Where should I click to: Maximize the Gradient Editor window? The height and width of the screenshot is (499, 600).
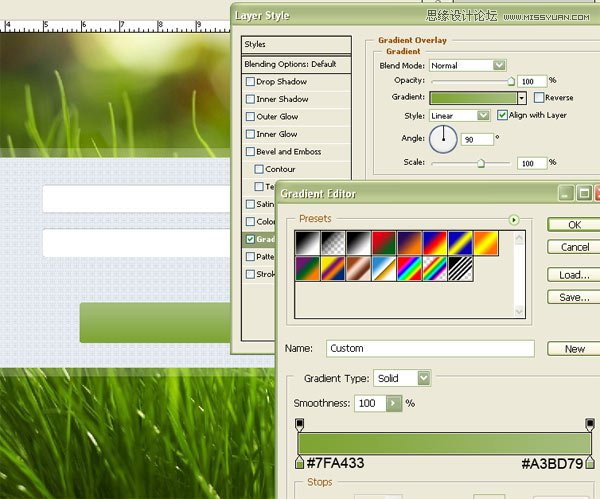(x=584, y=193)
